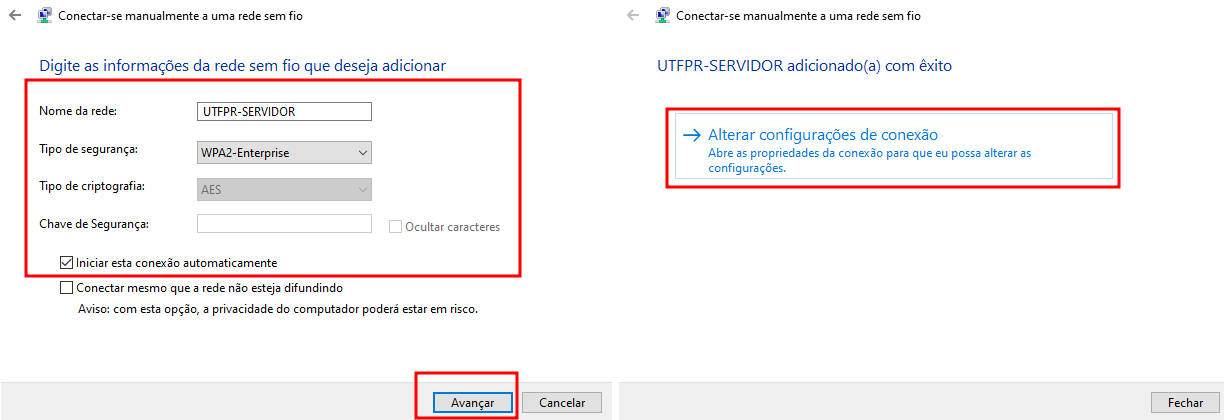Enable Conectar mesmo que a rede não esteja difundindo
1225x420 pixels.
(67, 288)
